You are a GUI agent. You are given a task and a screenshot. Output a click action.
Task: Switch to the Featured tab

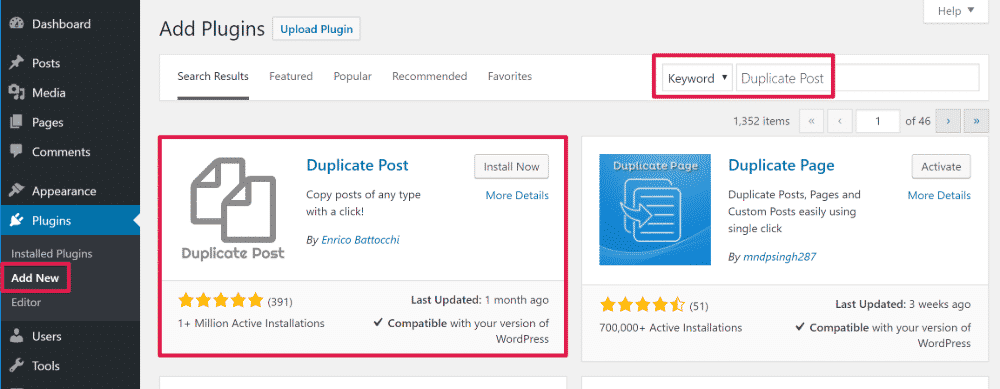[x=291, y=77]
